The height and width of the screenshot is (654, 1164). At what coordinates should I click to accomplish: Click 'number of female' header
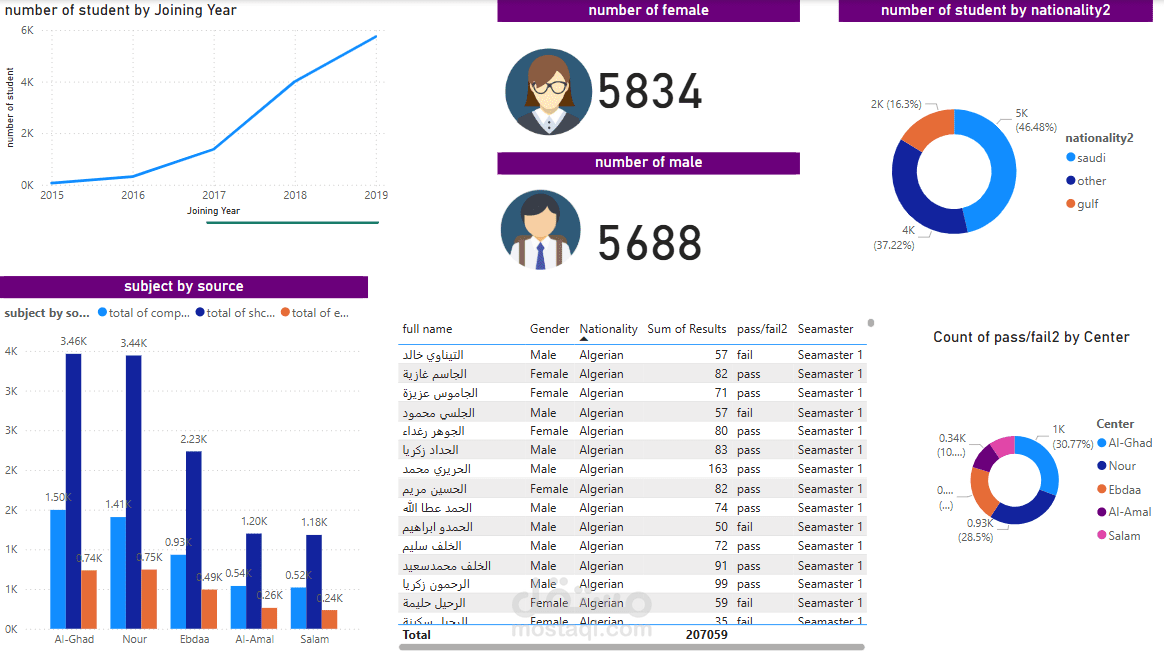(648, 10)
